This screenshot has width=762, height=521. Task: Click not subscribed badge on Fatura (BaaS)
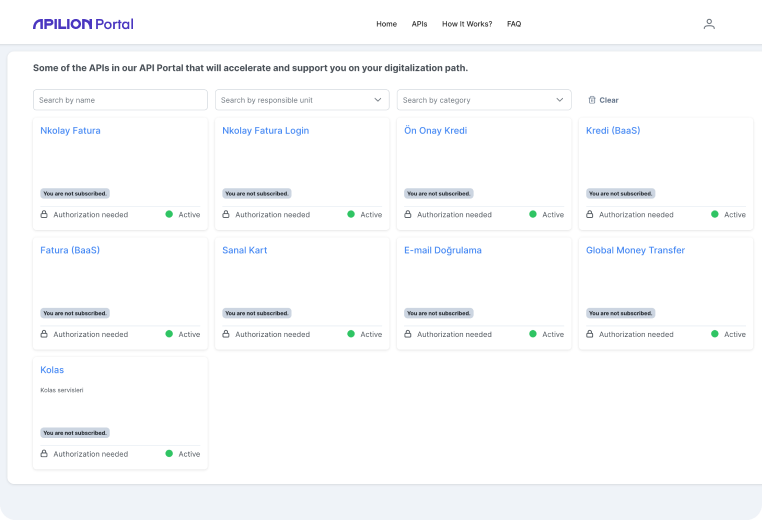tap(75, 313)
